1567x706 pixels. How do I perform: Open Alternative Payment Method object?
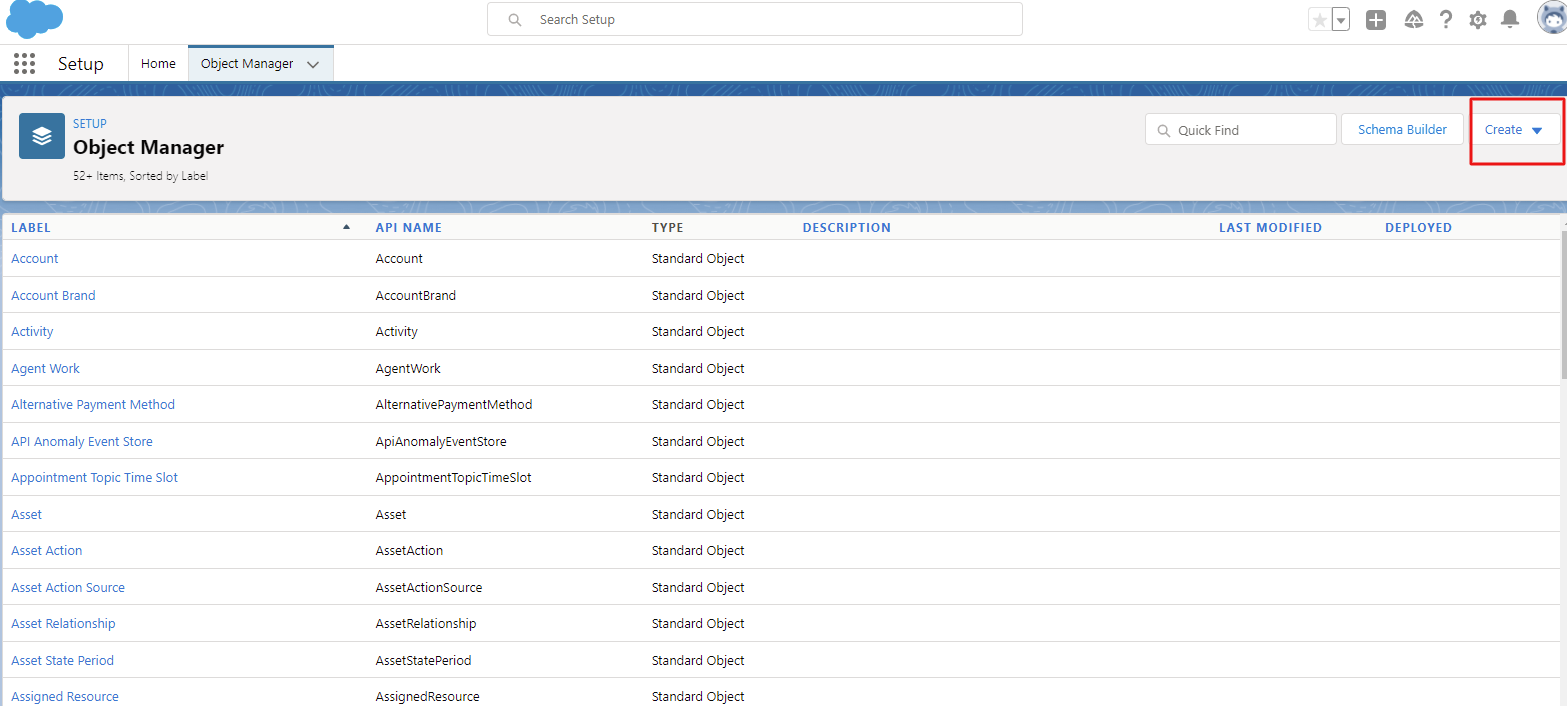point(93,405)
